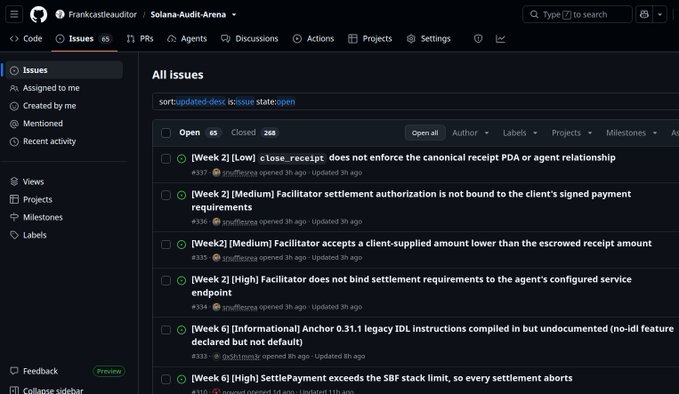Open issue Anchor 0.31.1 legacy IDL instructions
This screenshot has width=679, height=394.
[x=433, y=335]
